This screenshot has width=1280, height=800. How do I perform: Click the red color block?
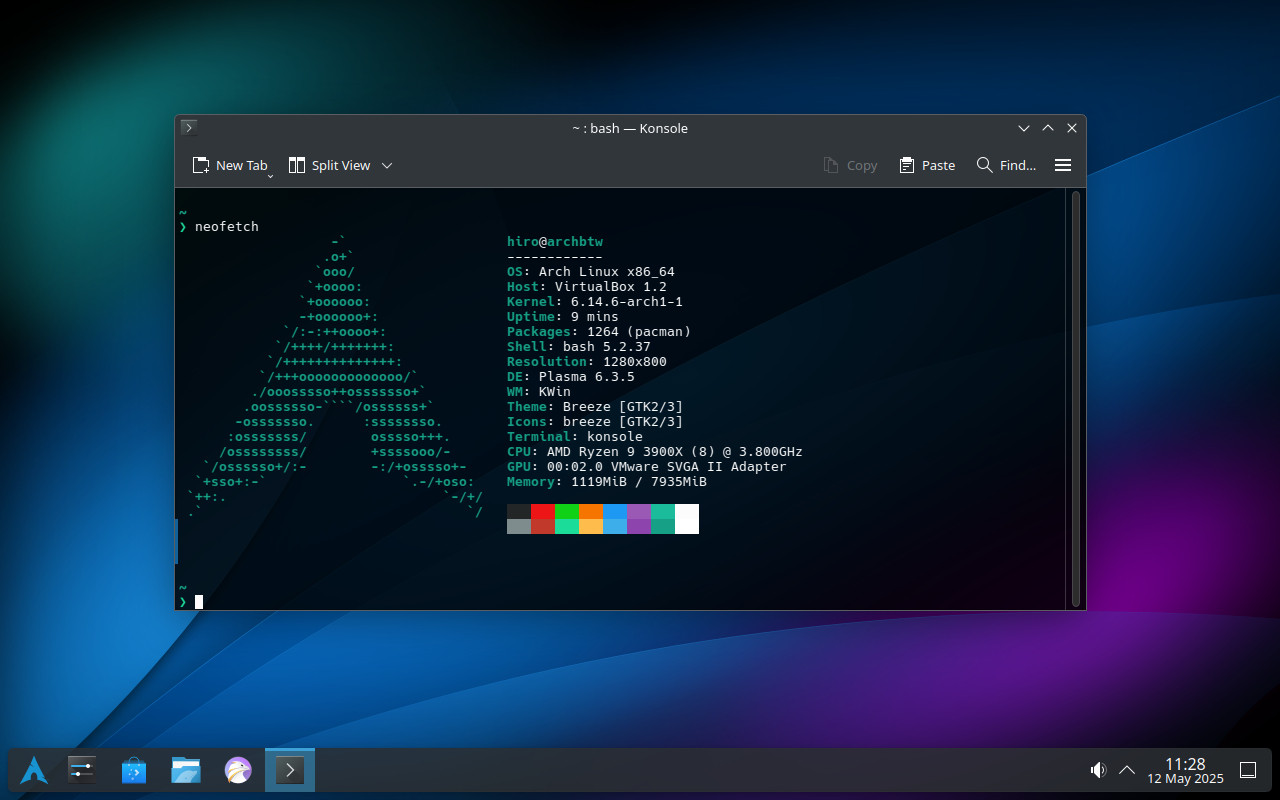tap(543, 511)
